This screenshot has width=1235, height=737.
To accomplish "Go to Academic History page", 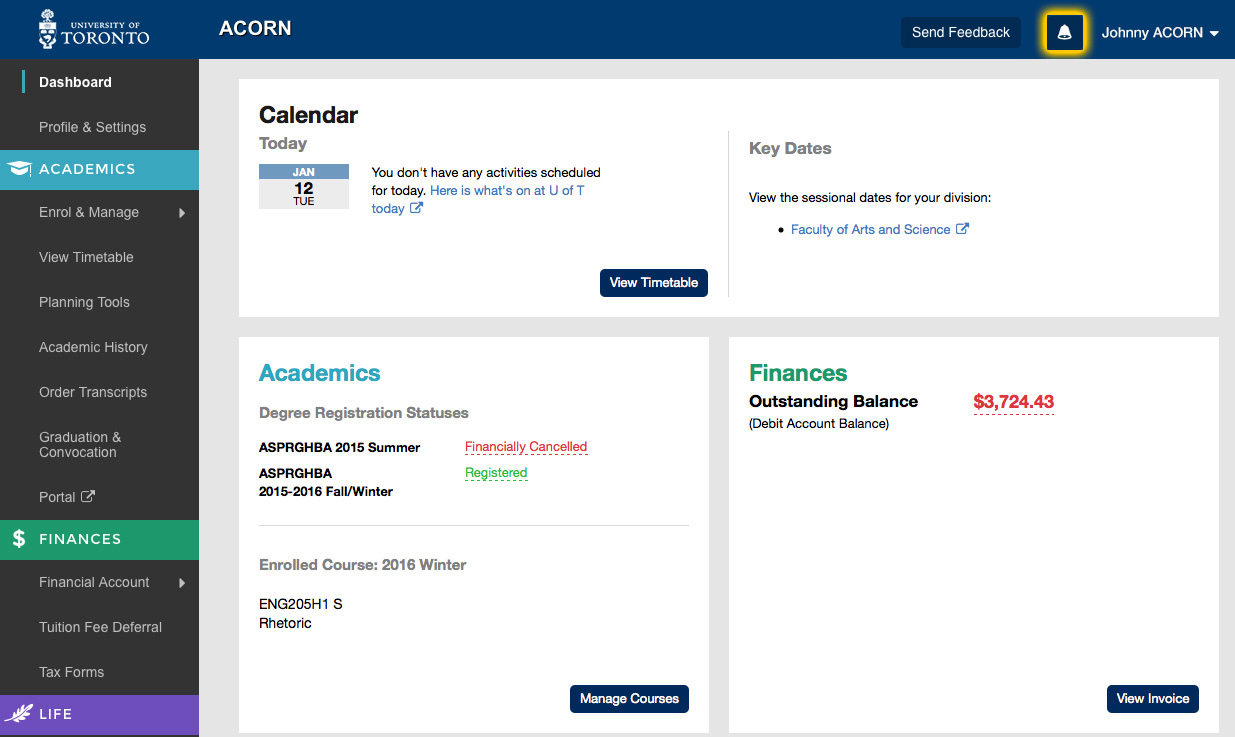I will point(93,347).
